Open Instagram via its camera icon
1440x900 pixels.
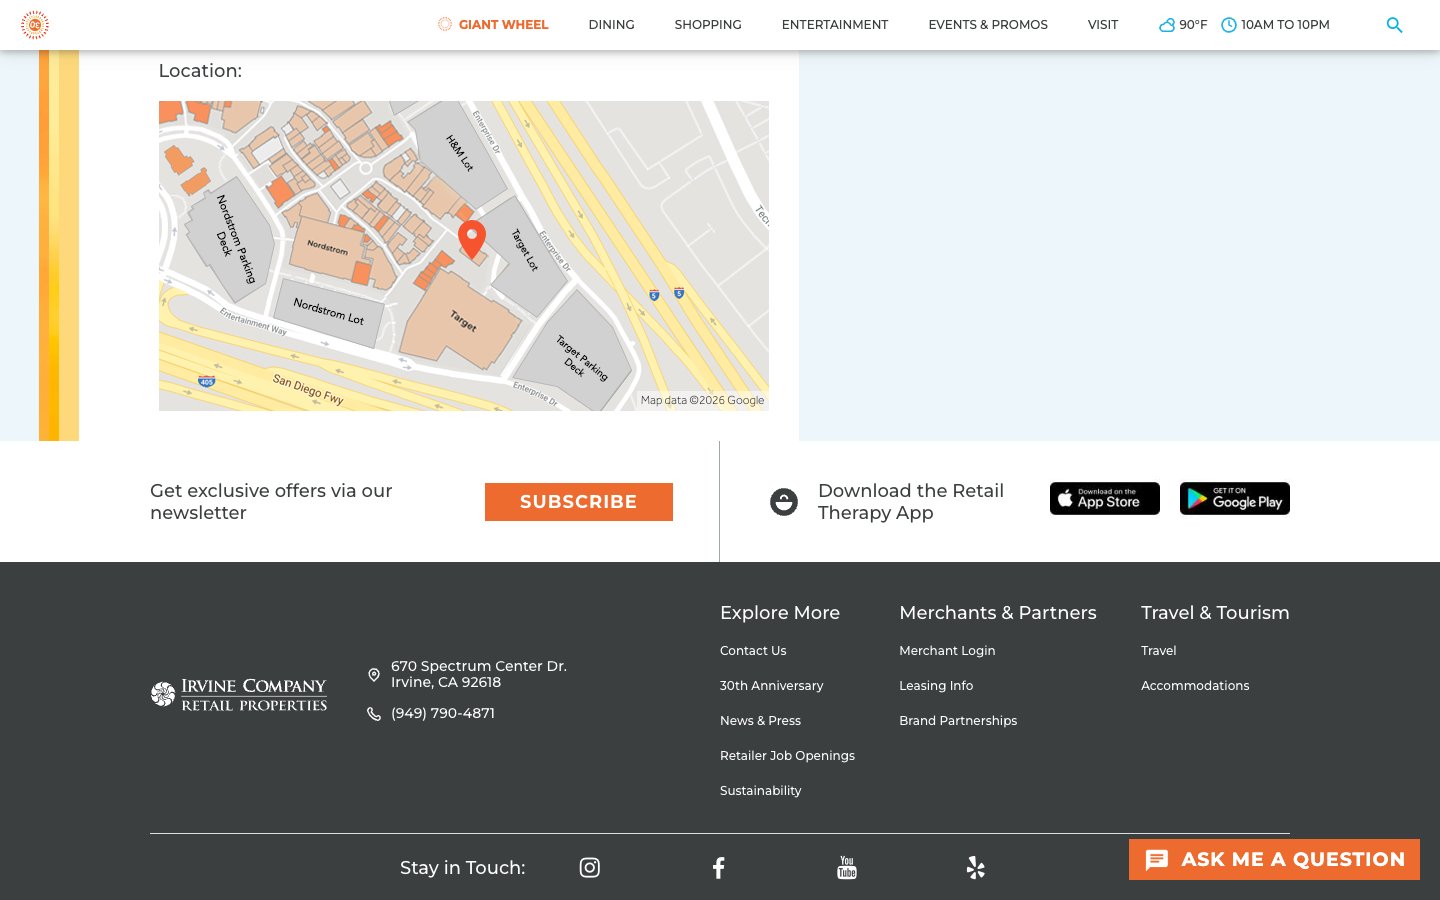(589, 868)
